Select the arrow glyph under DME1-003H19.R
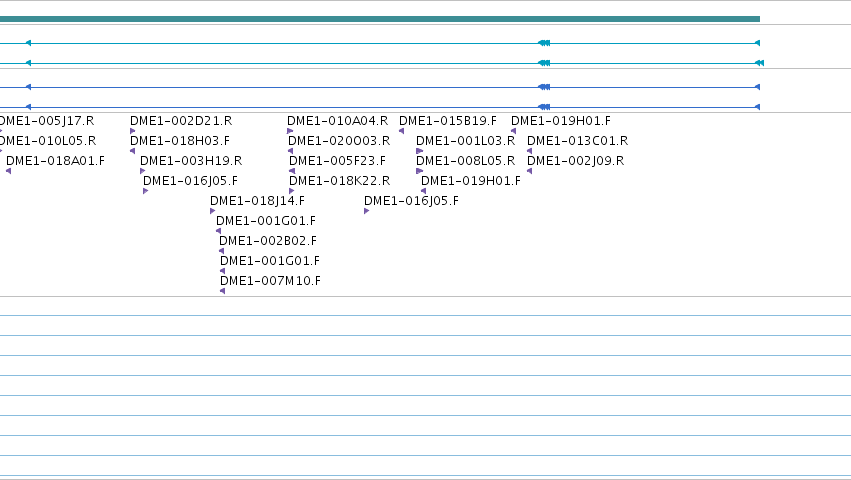The height and width of the screenshot is (480, 851). coord(143,171)
